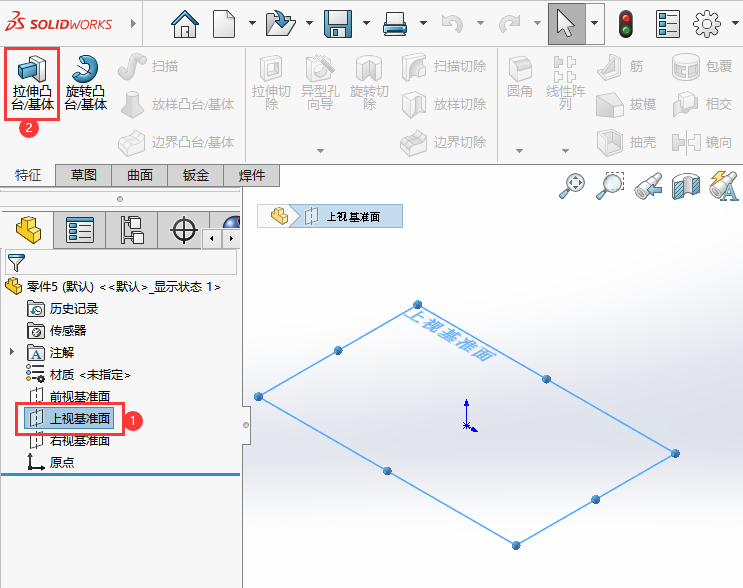Open DimXpertManager crosshair tab
The height and width of the screenshot is (588, 743).
183,230
